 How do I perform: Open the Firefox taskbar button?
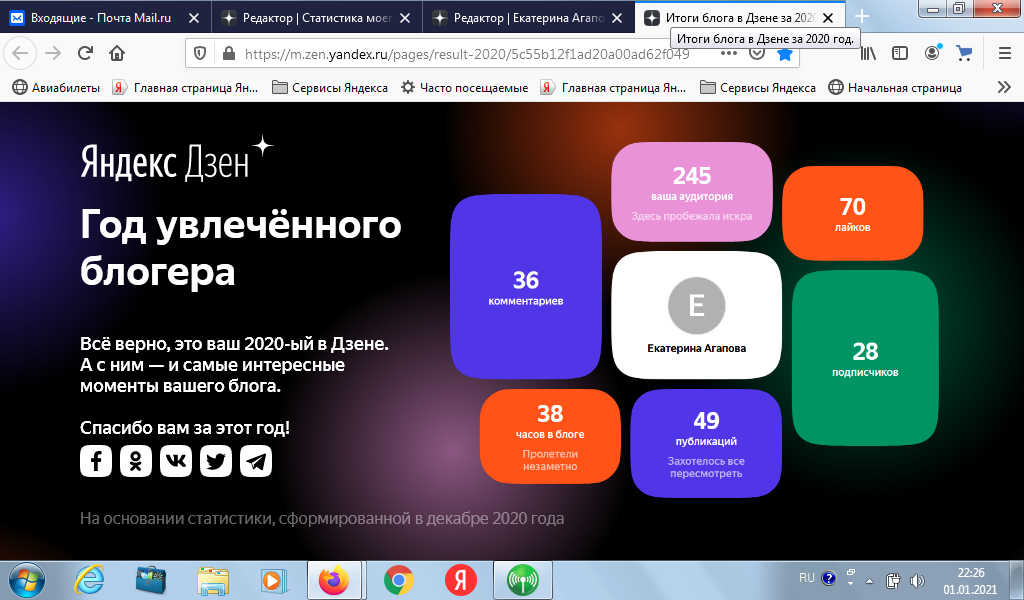(x=334, y=580)
